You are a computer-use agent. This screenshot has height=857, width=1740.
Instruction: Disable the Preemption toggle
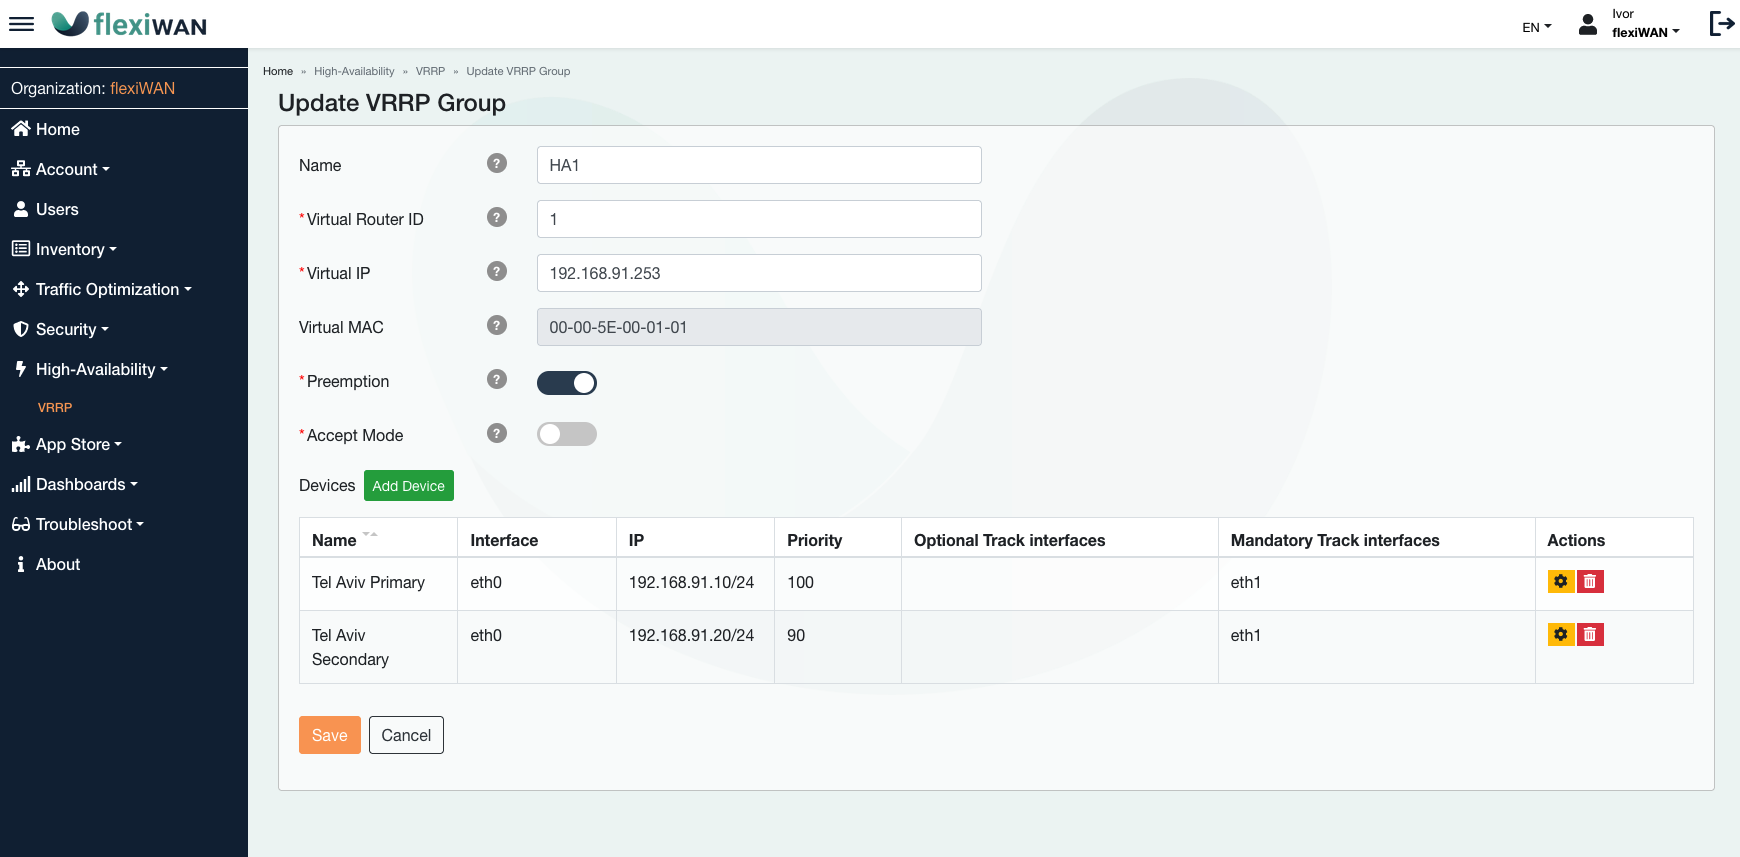[566, 382]
